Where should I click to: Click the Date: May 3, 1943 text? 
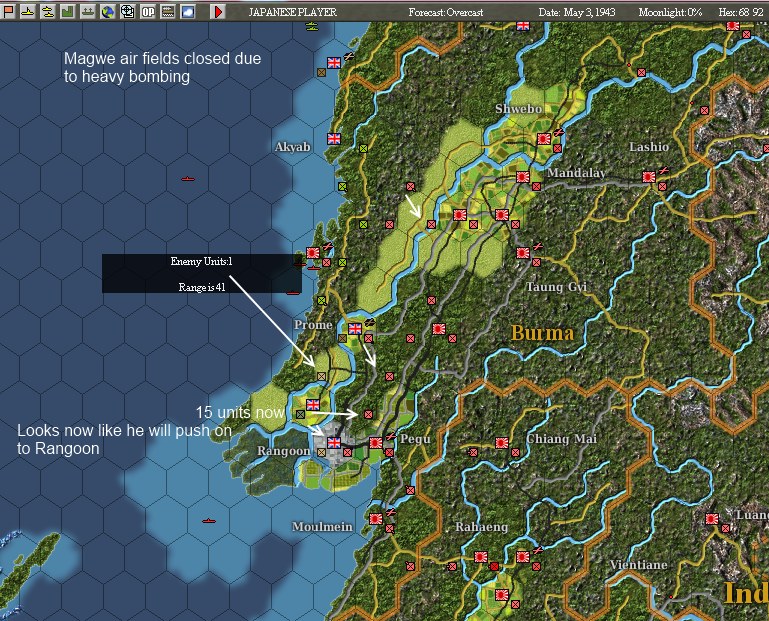(577, 12)
